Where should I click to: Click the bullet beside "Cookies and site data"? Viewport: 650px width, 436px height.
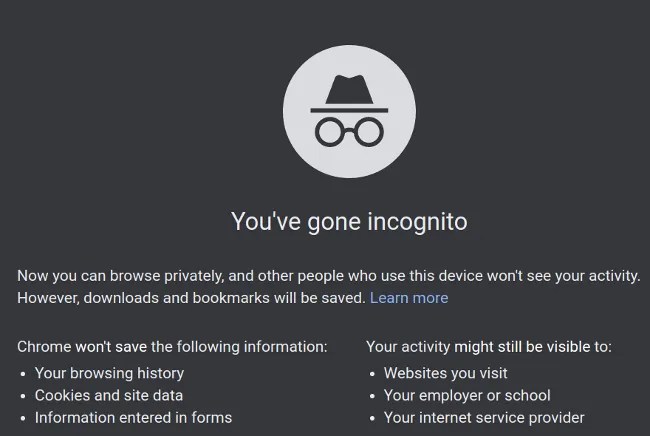(23, 396)
